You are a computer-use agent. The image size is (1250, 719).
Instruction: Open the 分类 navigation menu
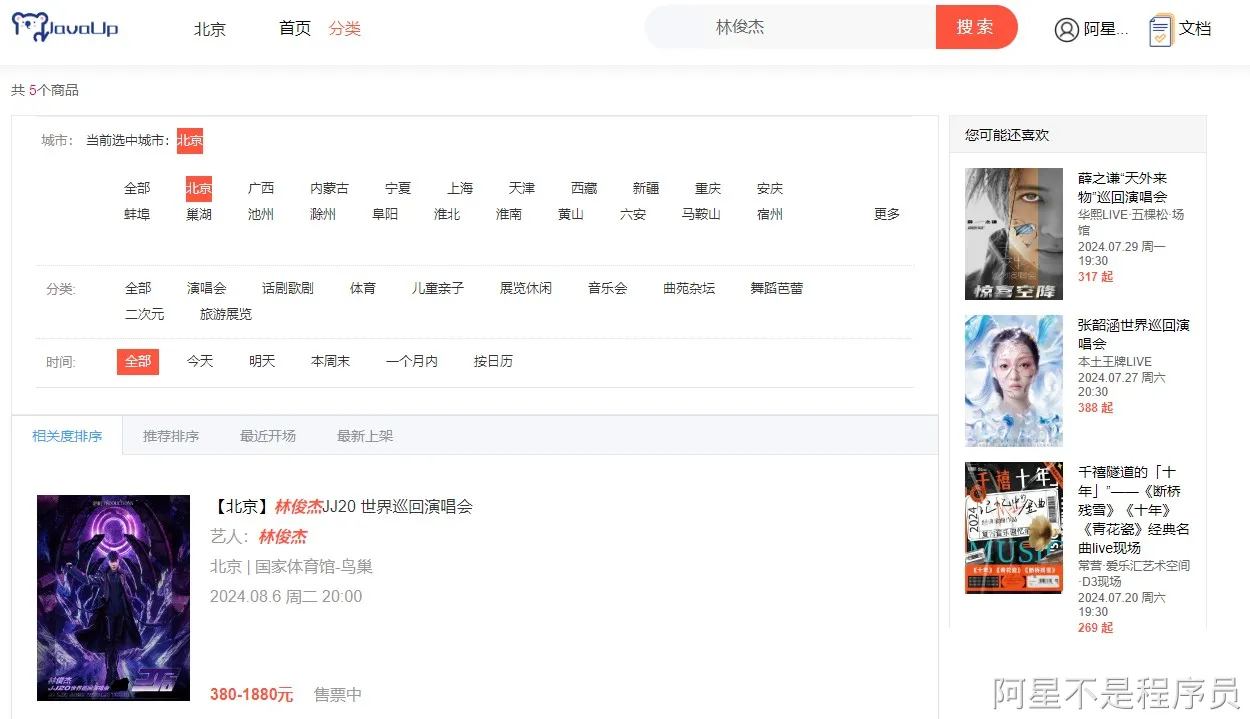point(344,28)
